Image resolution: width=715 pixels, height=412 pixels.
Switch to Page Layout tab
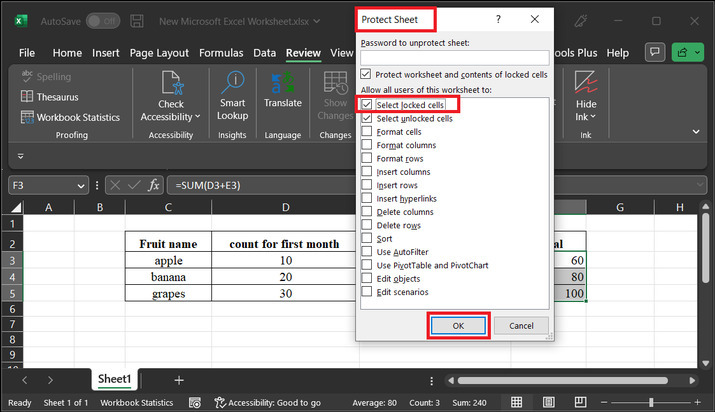159,53
